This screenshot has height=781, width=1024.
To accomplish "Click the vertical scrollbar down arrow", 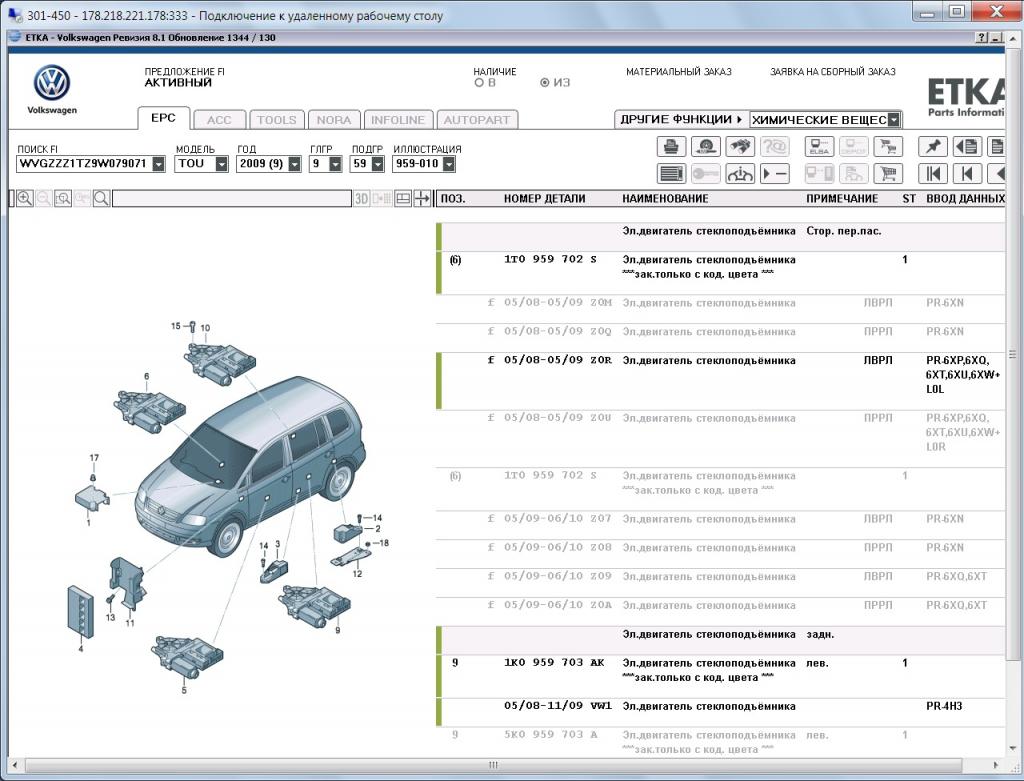I will (1012, 748).
